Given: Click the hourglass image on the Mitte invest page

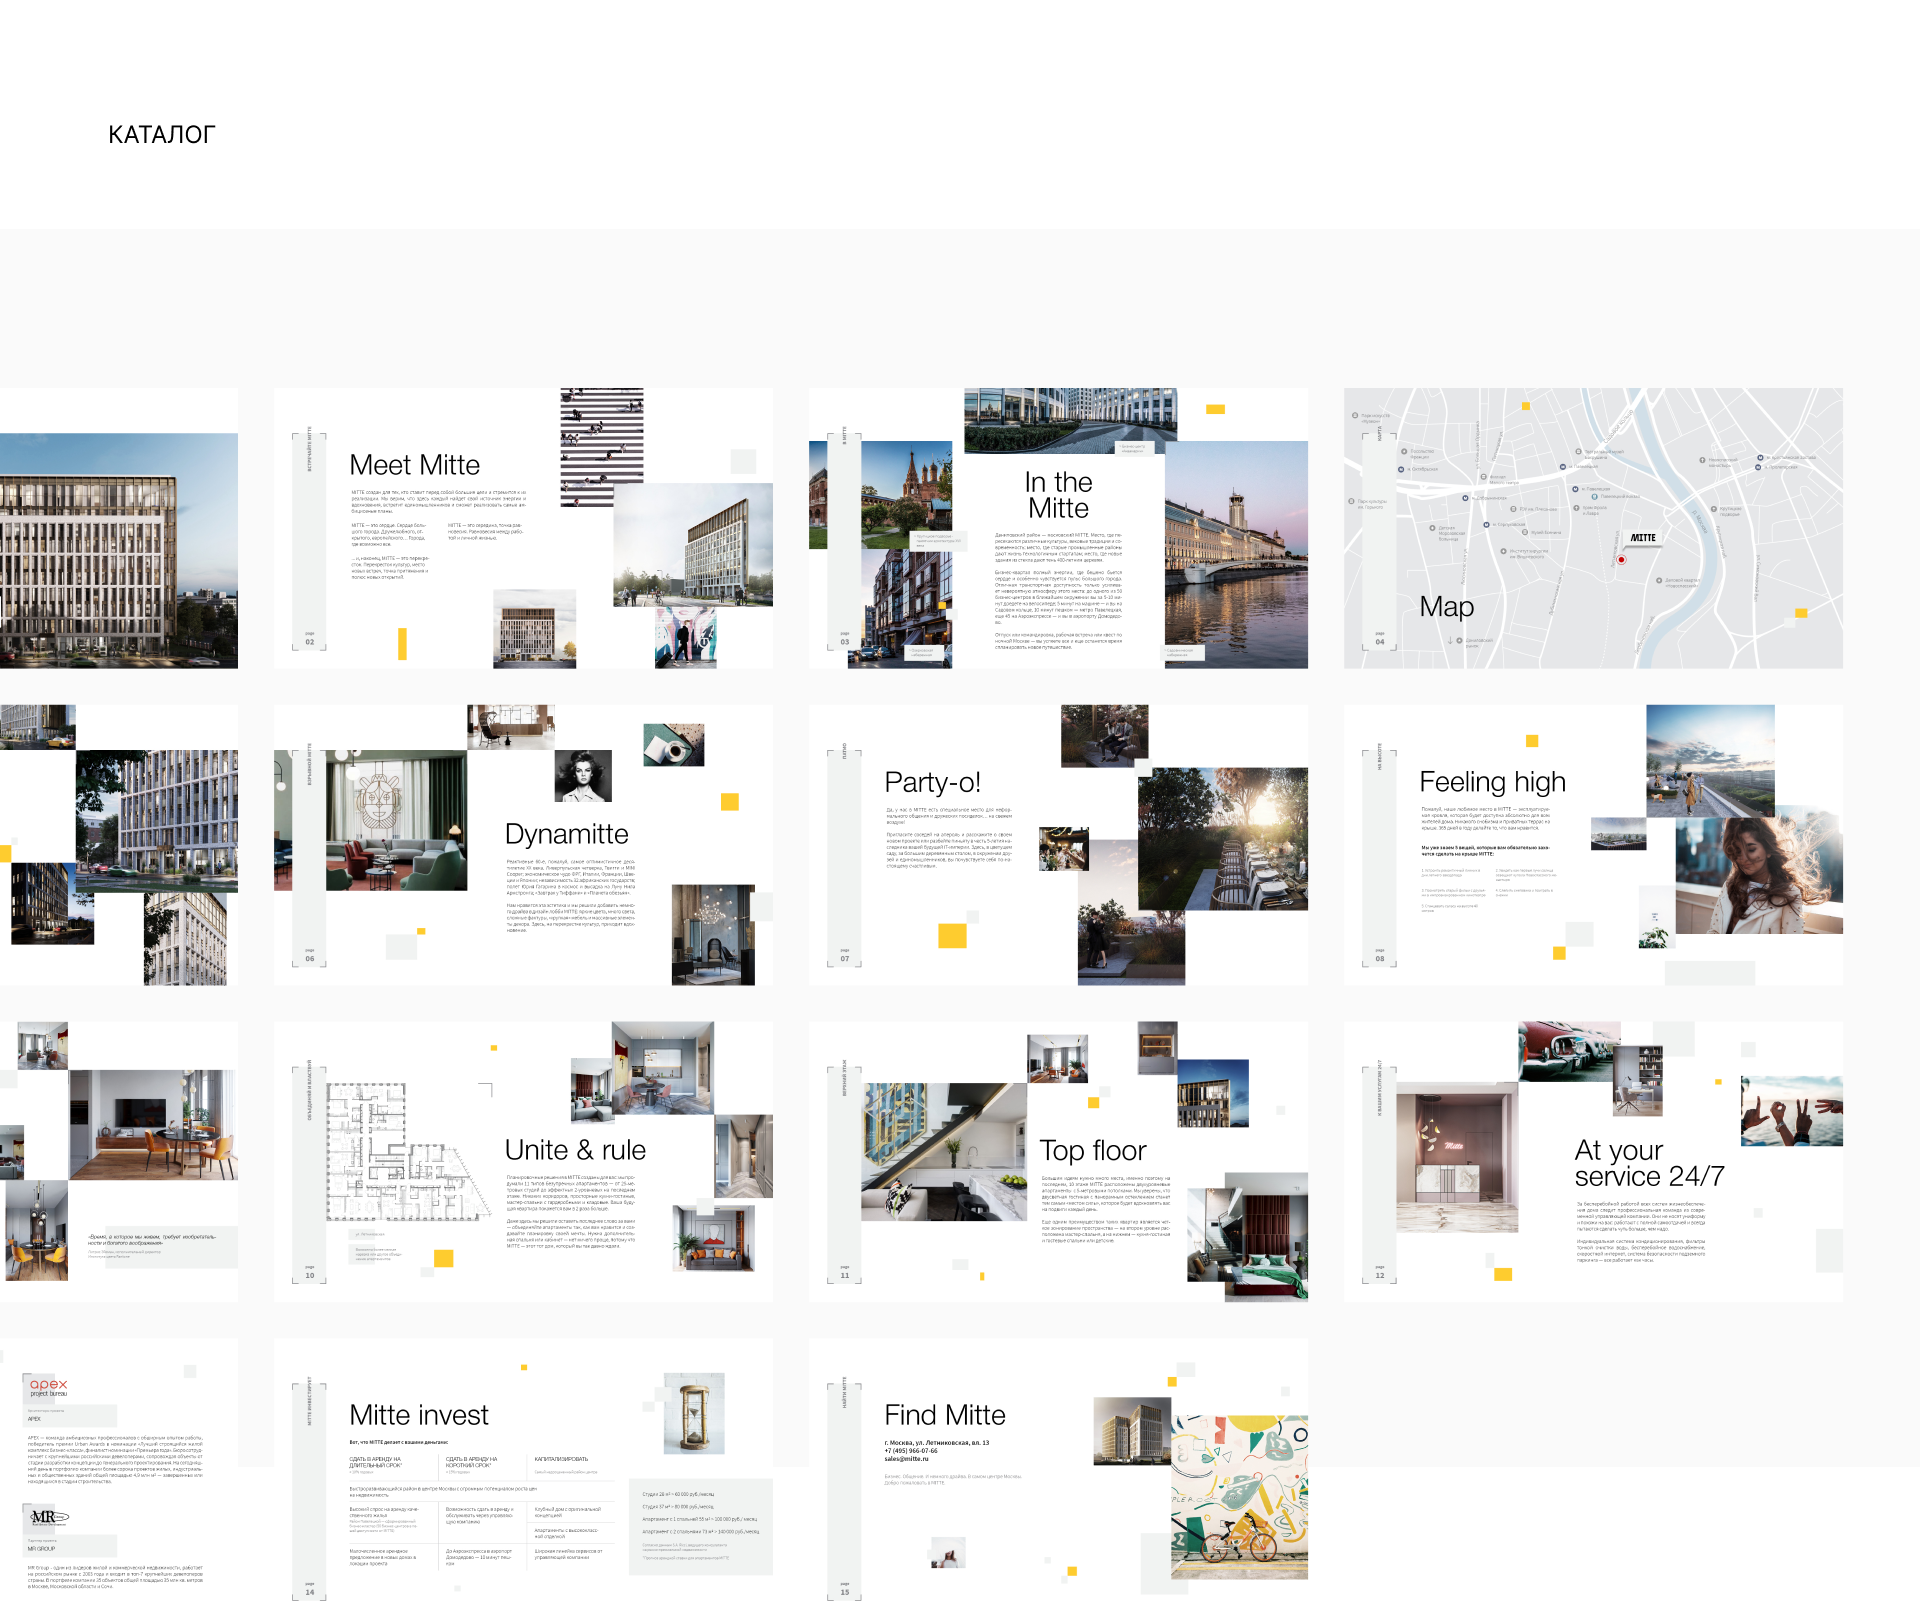Looking at the screenshot, I should 693,1413.
